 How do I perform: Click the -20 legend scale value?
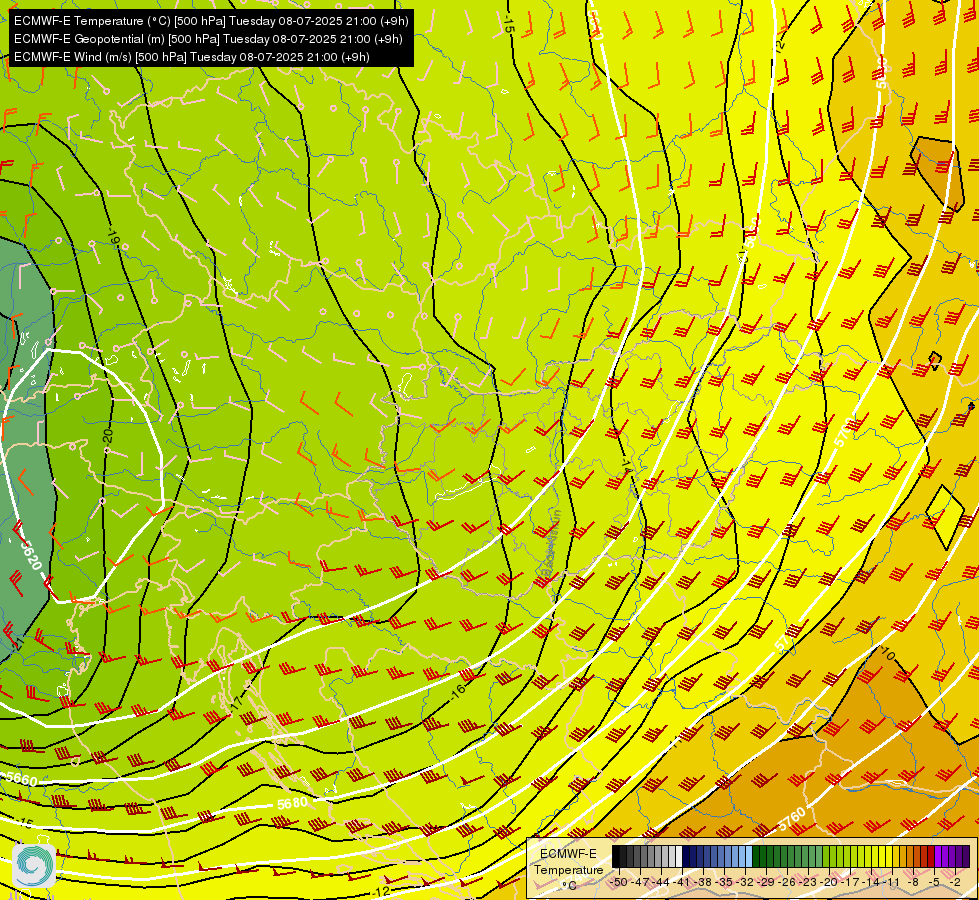(x=829, y=882)
